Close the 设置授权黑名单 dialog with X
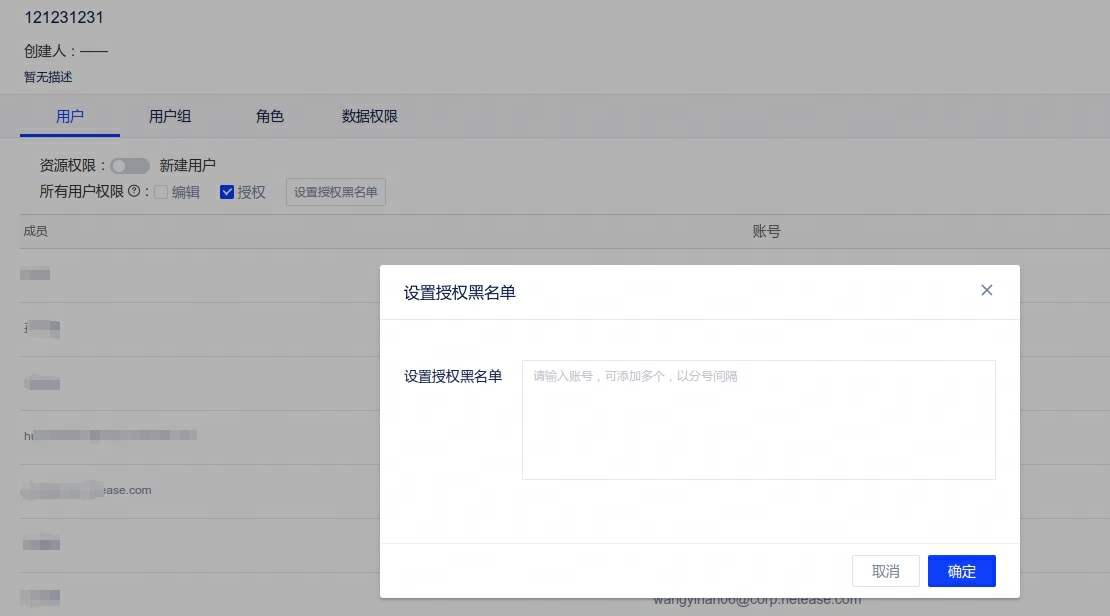The image size is (1110, 616). click(986, 290)
